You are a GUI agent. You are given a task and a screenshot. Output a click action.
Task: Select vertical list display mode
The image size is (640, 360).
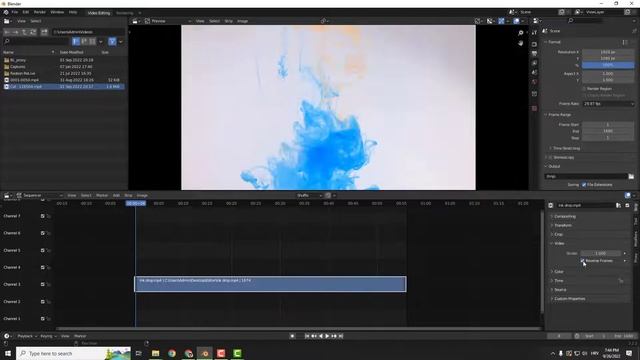pyautogui.click(x=76, y=41)
